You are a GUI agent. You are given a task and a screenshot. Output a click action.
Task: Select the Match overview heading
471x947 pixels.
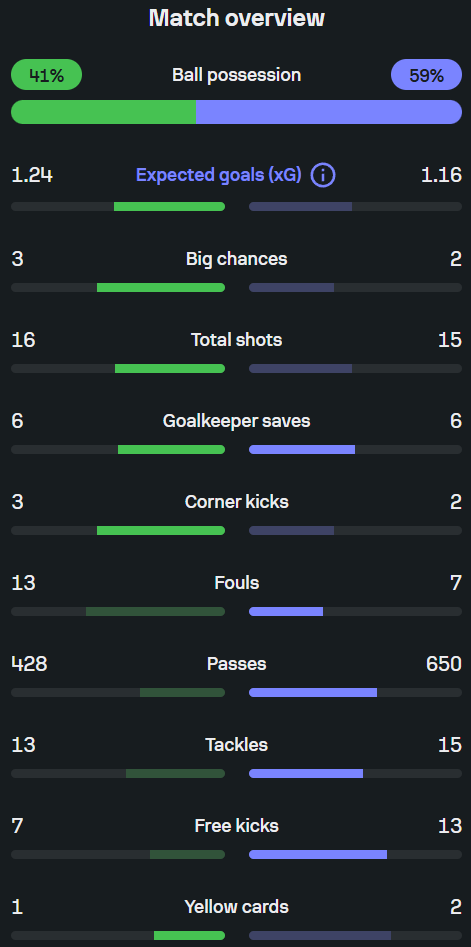[237, 18]
